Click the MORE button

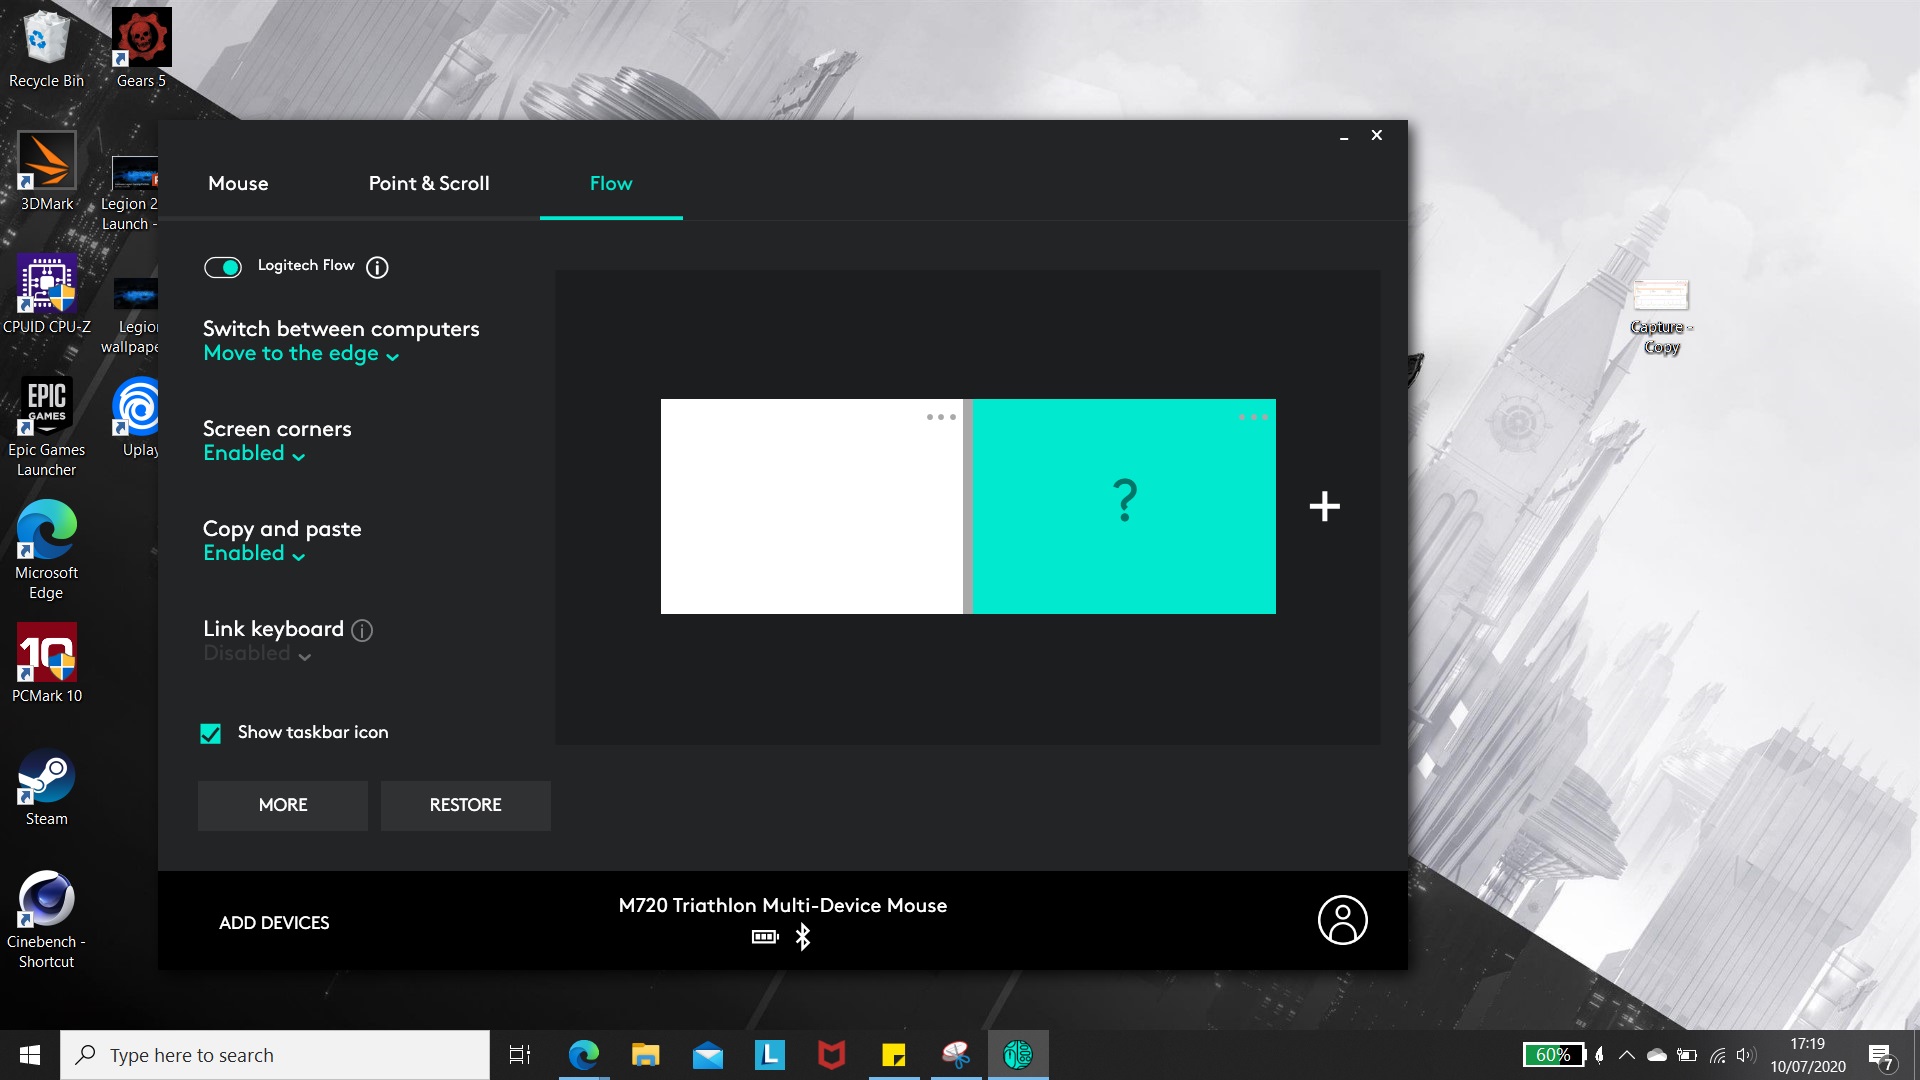[x=283, y=805]
